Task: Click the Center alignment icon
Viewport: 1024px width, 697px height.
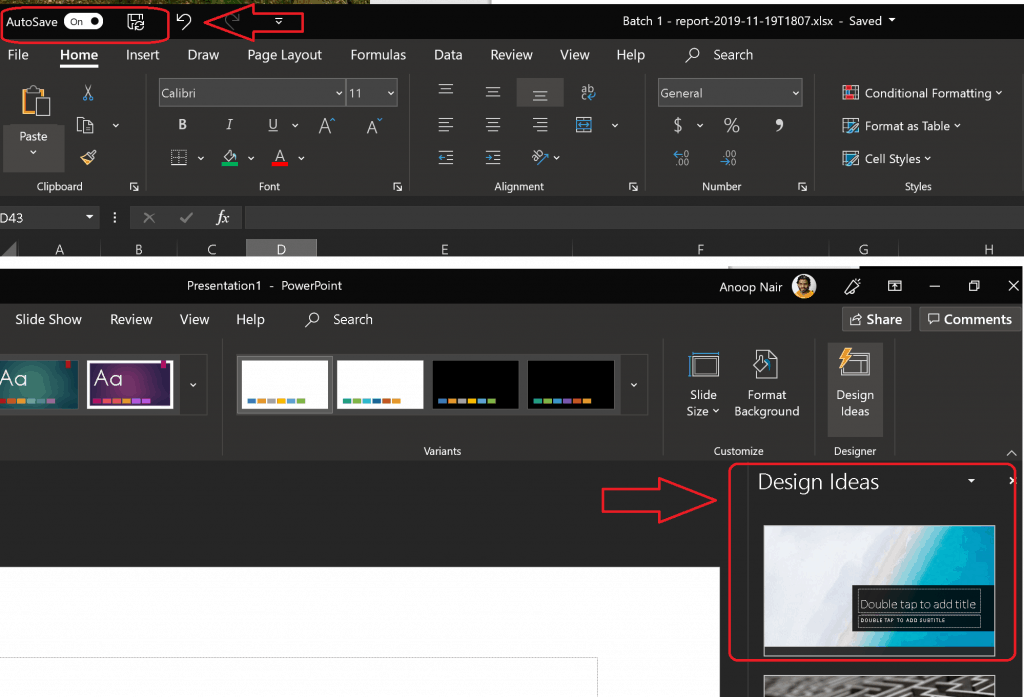Action: [x=493, y=125]
